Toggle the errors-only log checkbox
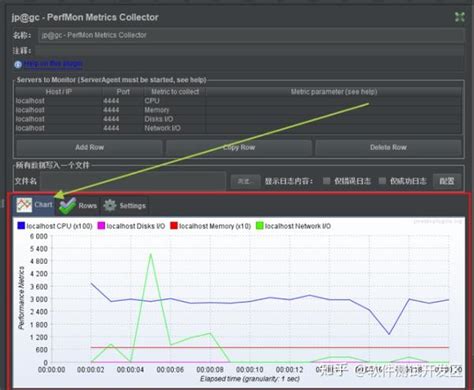 point(327,181)
